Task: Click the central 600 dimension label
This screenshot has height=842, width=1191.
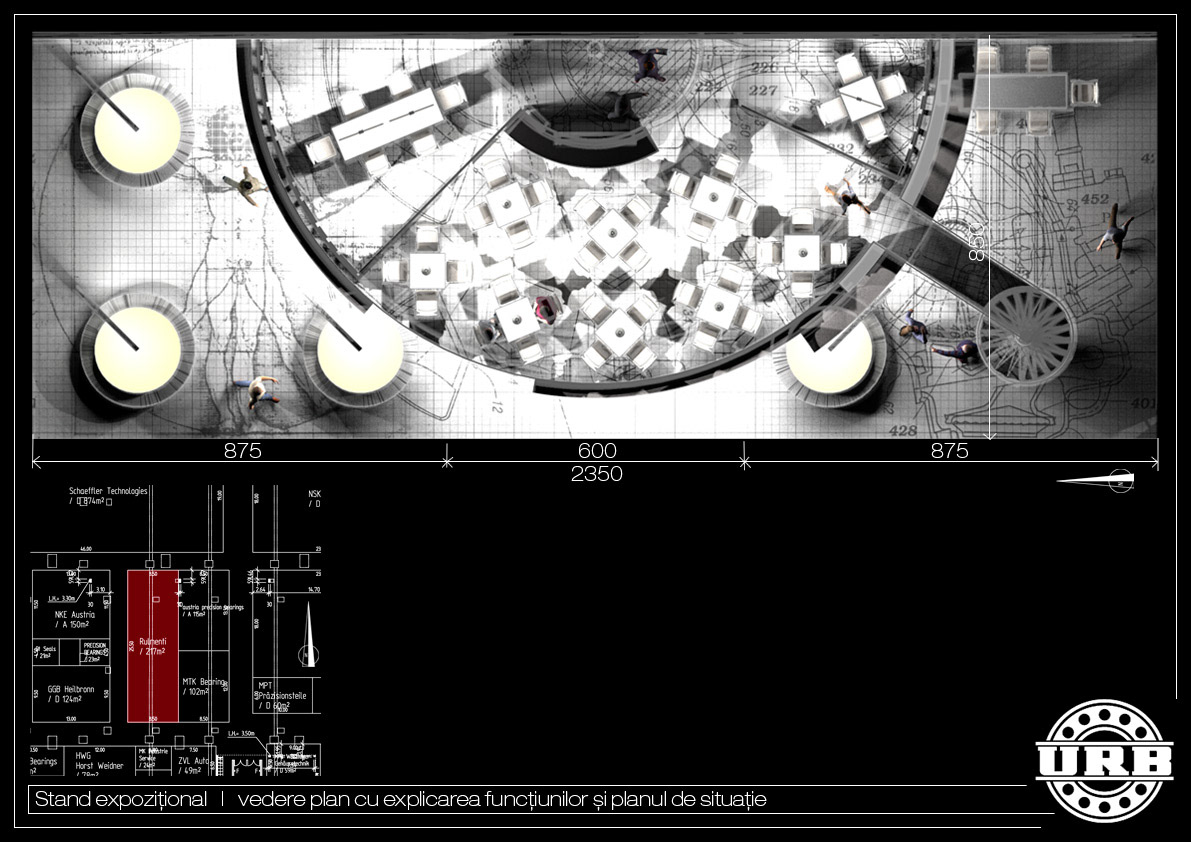Action: (x=596, y=451)
